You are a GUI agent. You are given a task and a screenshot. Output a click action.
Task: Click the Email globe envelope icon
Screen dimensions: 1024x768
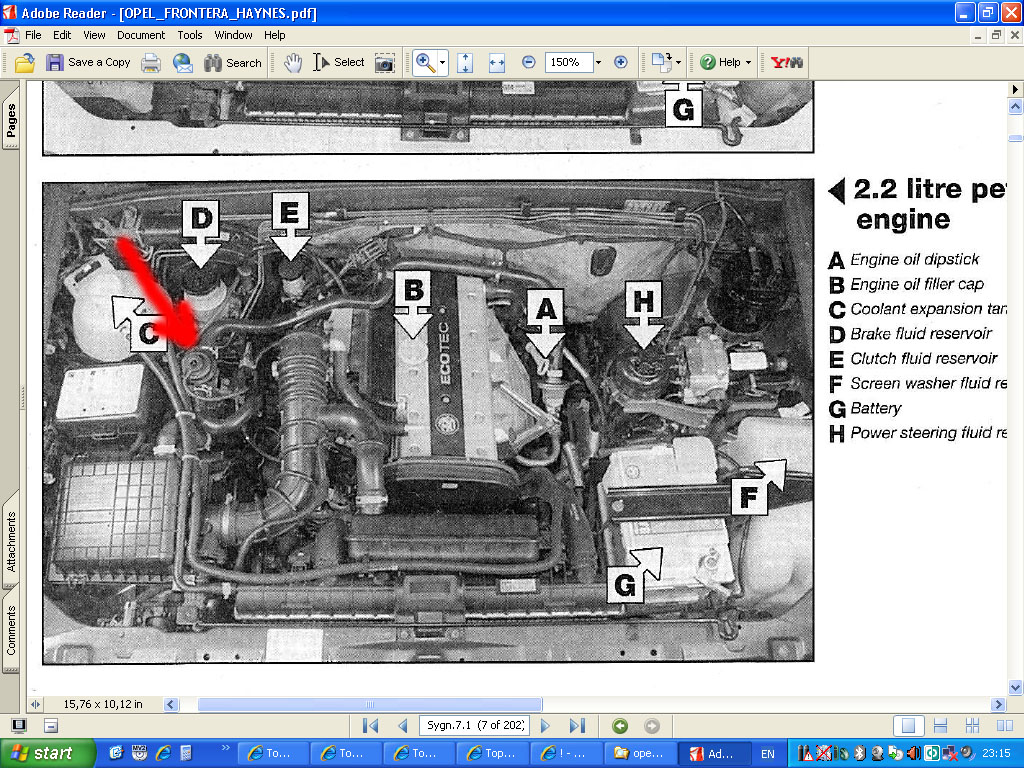[182, 63]
